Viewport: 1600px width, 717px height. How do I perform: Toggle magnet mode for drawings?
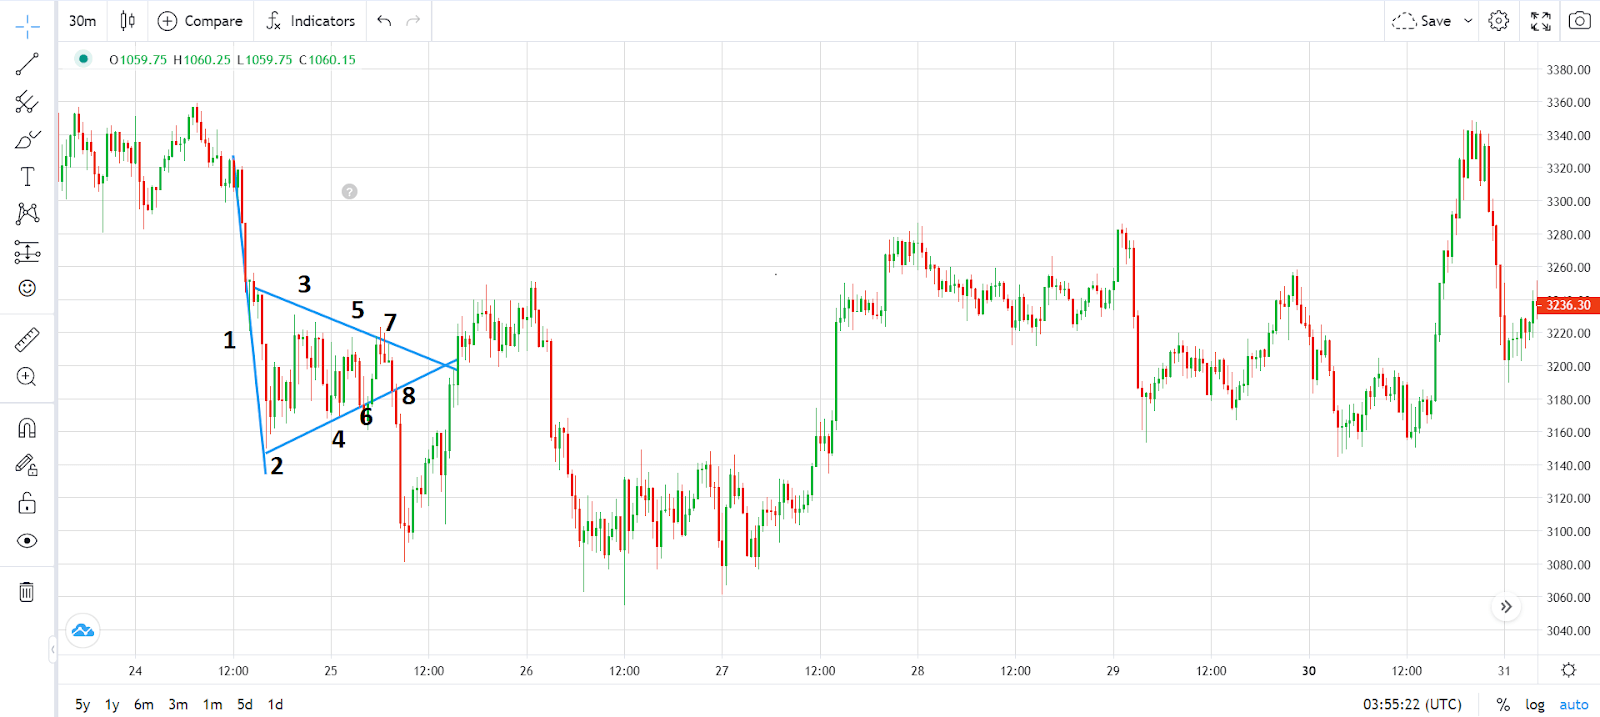point(27,429)
